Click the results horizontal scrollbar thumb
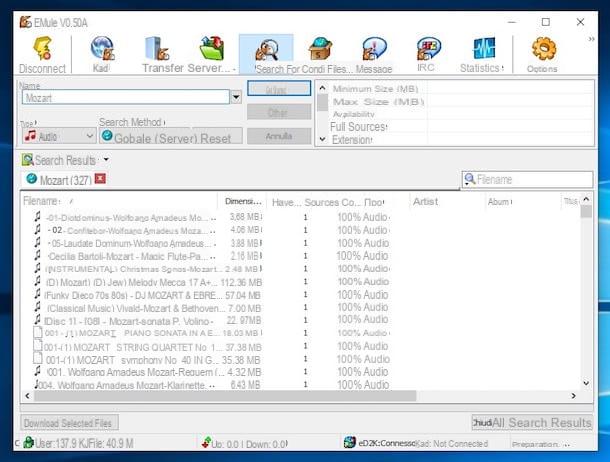Viewport: 610px width, 462px height. [x=225, y=396]
